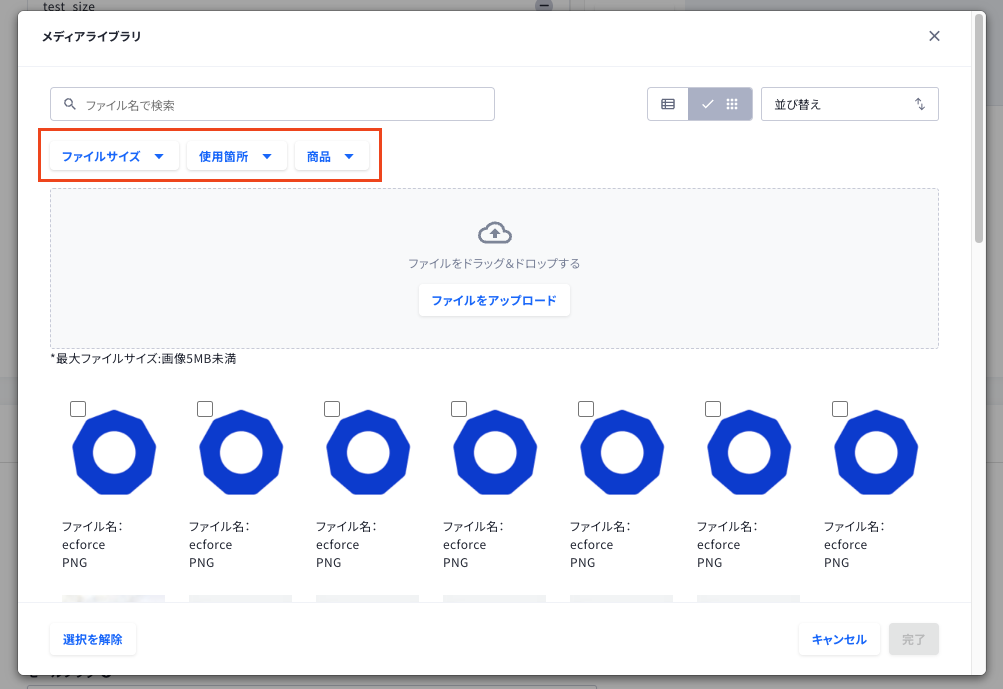
Task: Click the cloud upload icon
Action: [494, 233]
